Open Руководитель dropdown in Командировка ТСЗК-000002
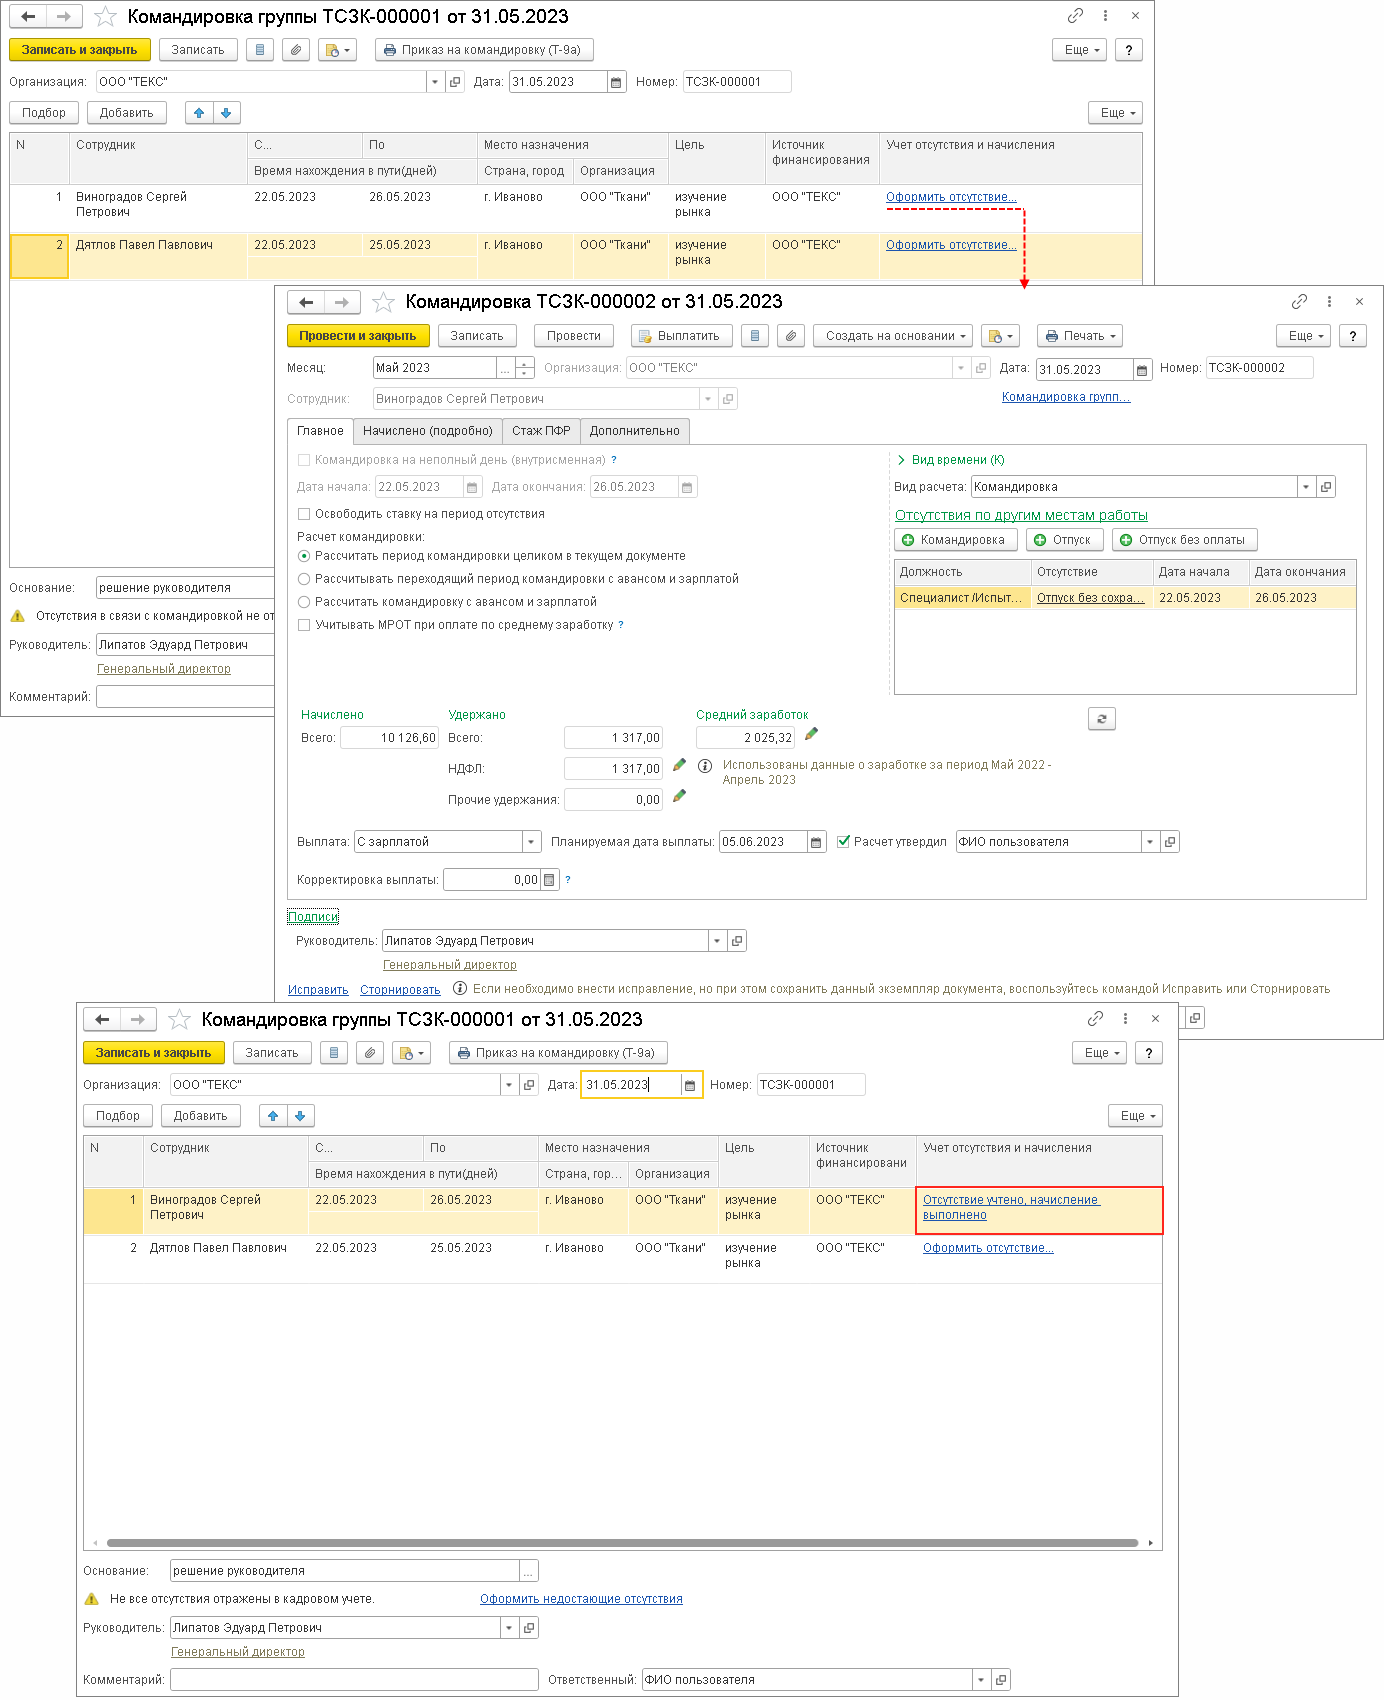This screenshot has width=1384, height=1700. click(x=717, y=941)
